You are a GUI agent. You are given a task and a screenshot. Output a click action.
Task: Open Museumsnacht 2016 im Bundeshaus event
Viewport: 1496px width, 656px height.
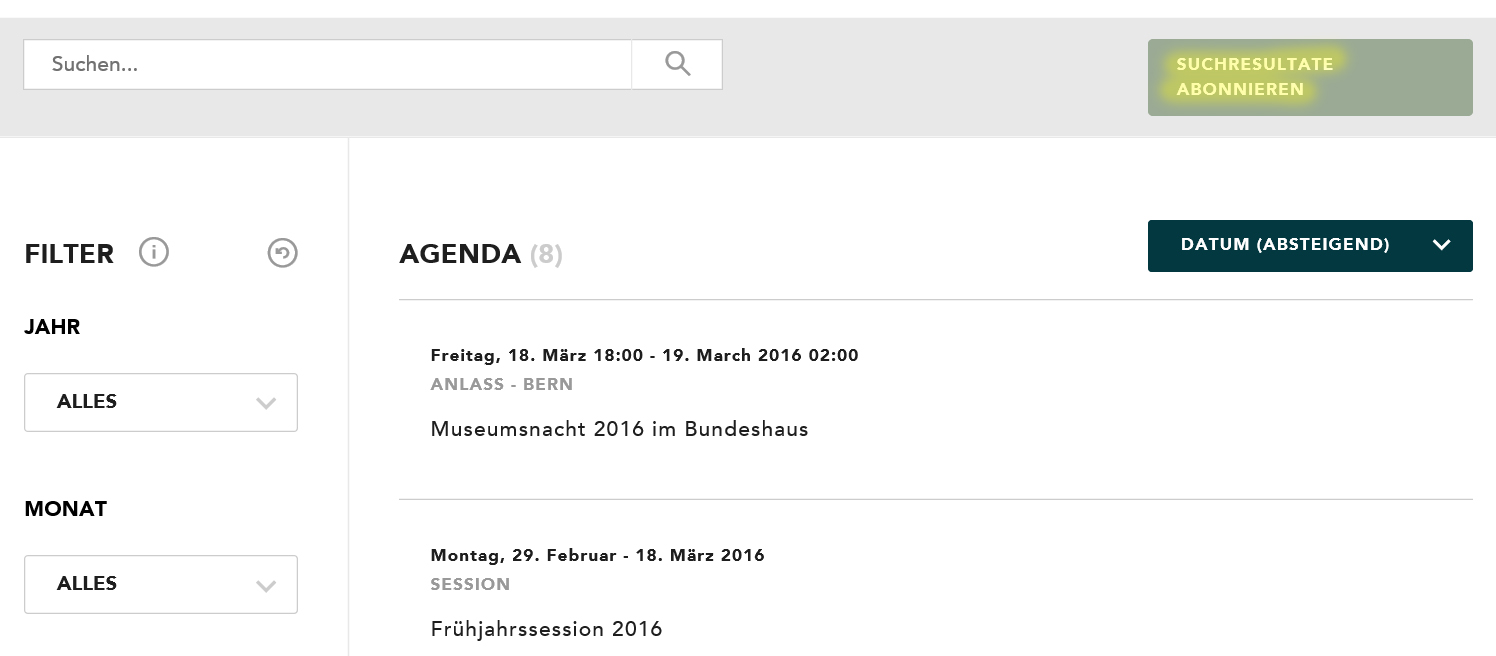pos(619,429)
